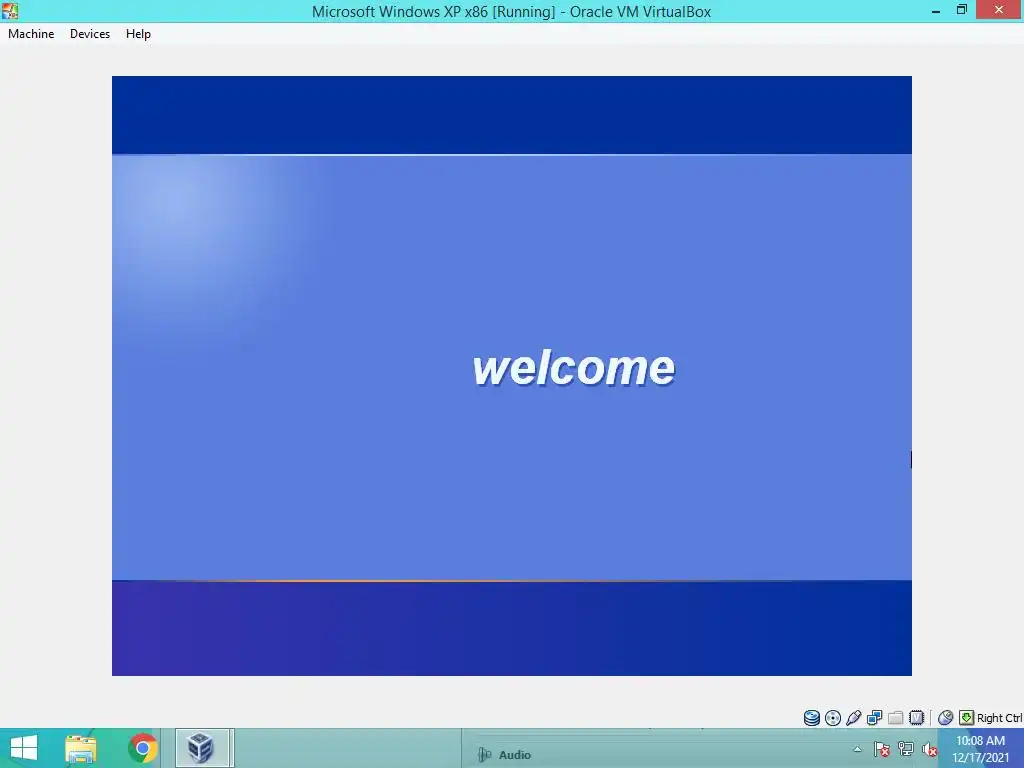Click the optical disc (CD/DVD) status icon
1024x768 pixels.
tap(833, 718)
